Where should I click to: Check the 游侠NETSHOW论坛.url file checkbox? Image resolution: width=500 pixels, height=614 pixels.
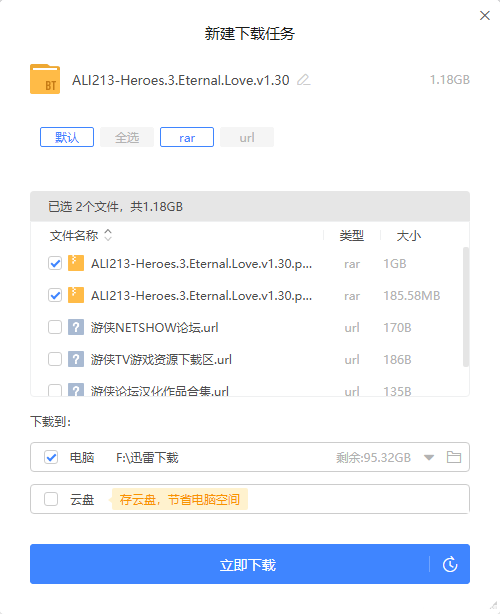[55, 327]
